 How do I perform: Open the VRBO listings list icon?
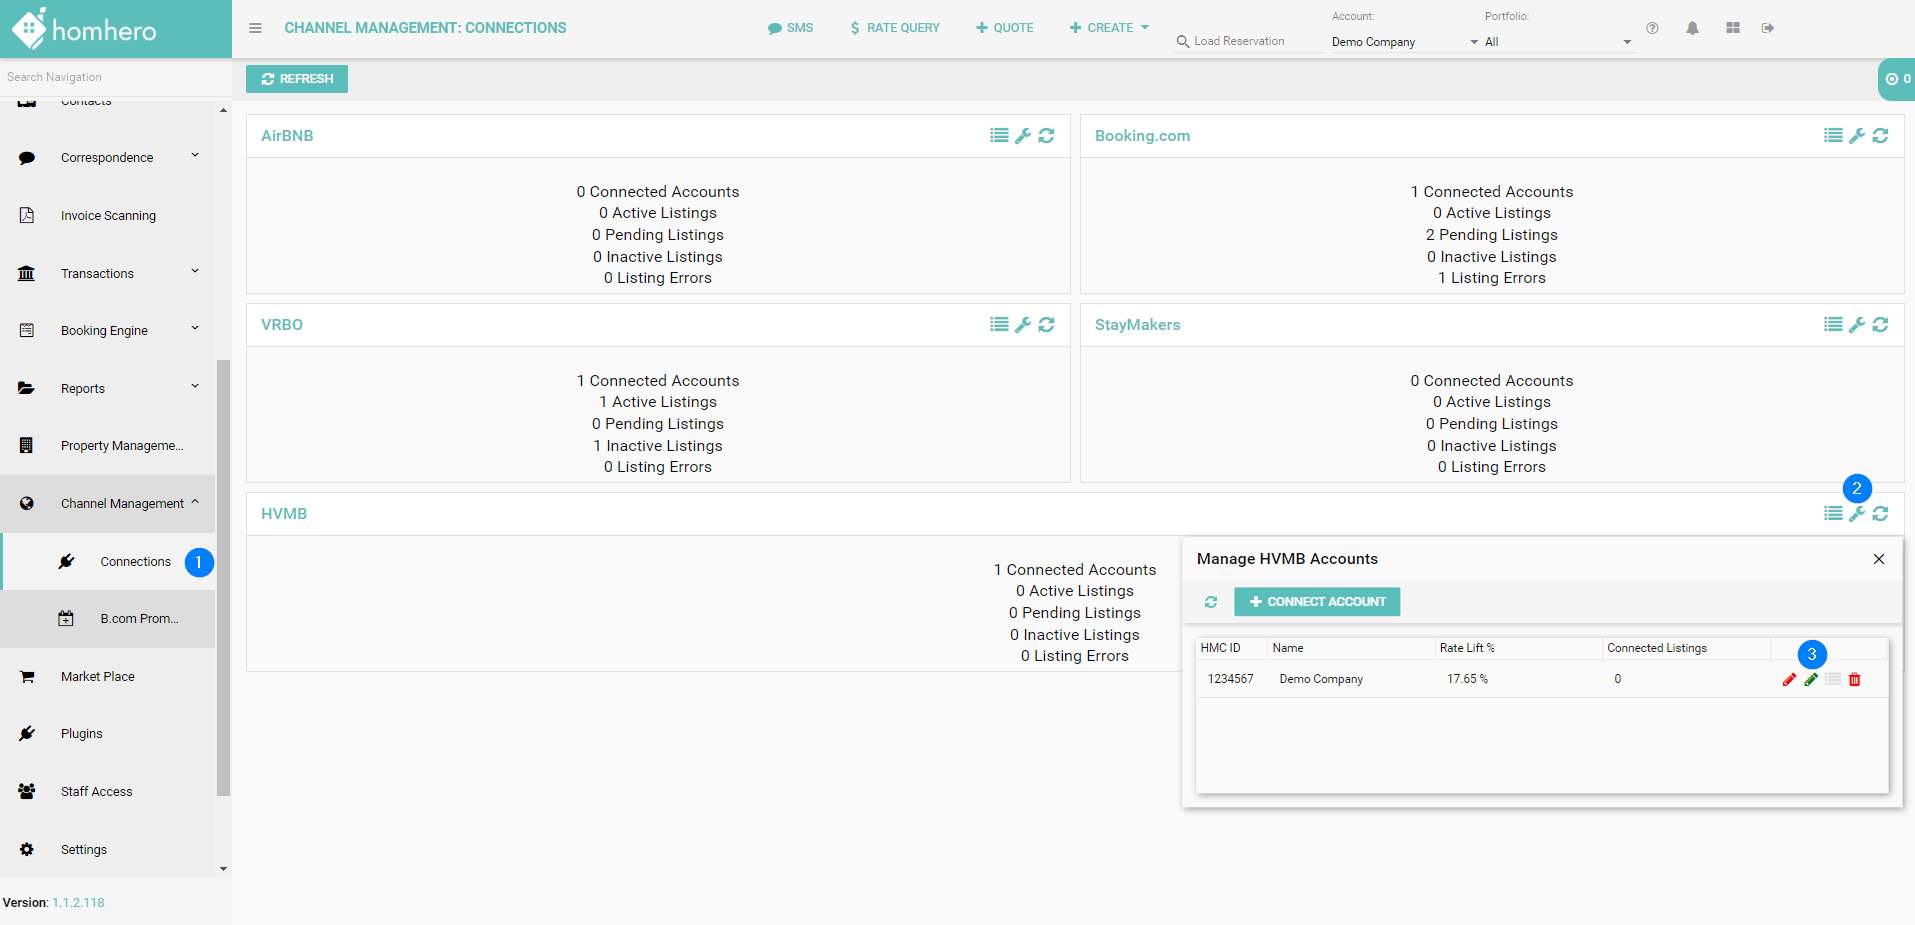pyautogui.click(x=999, y=325)
